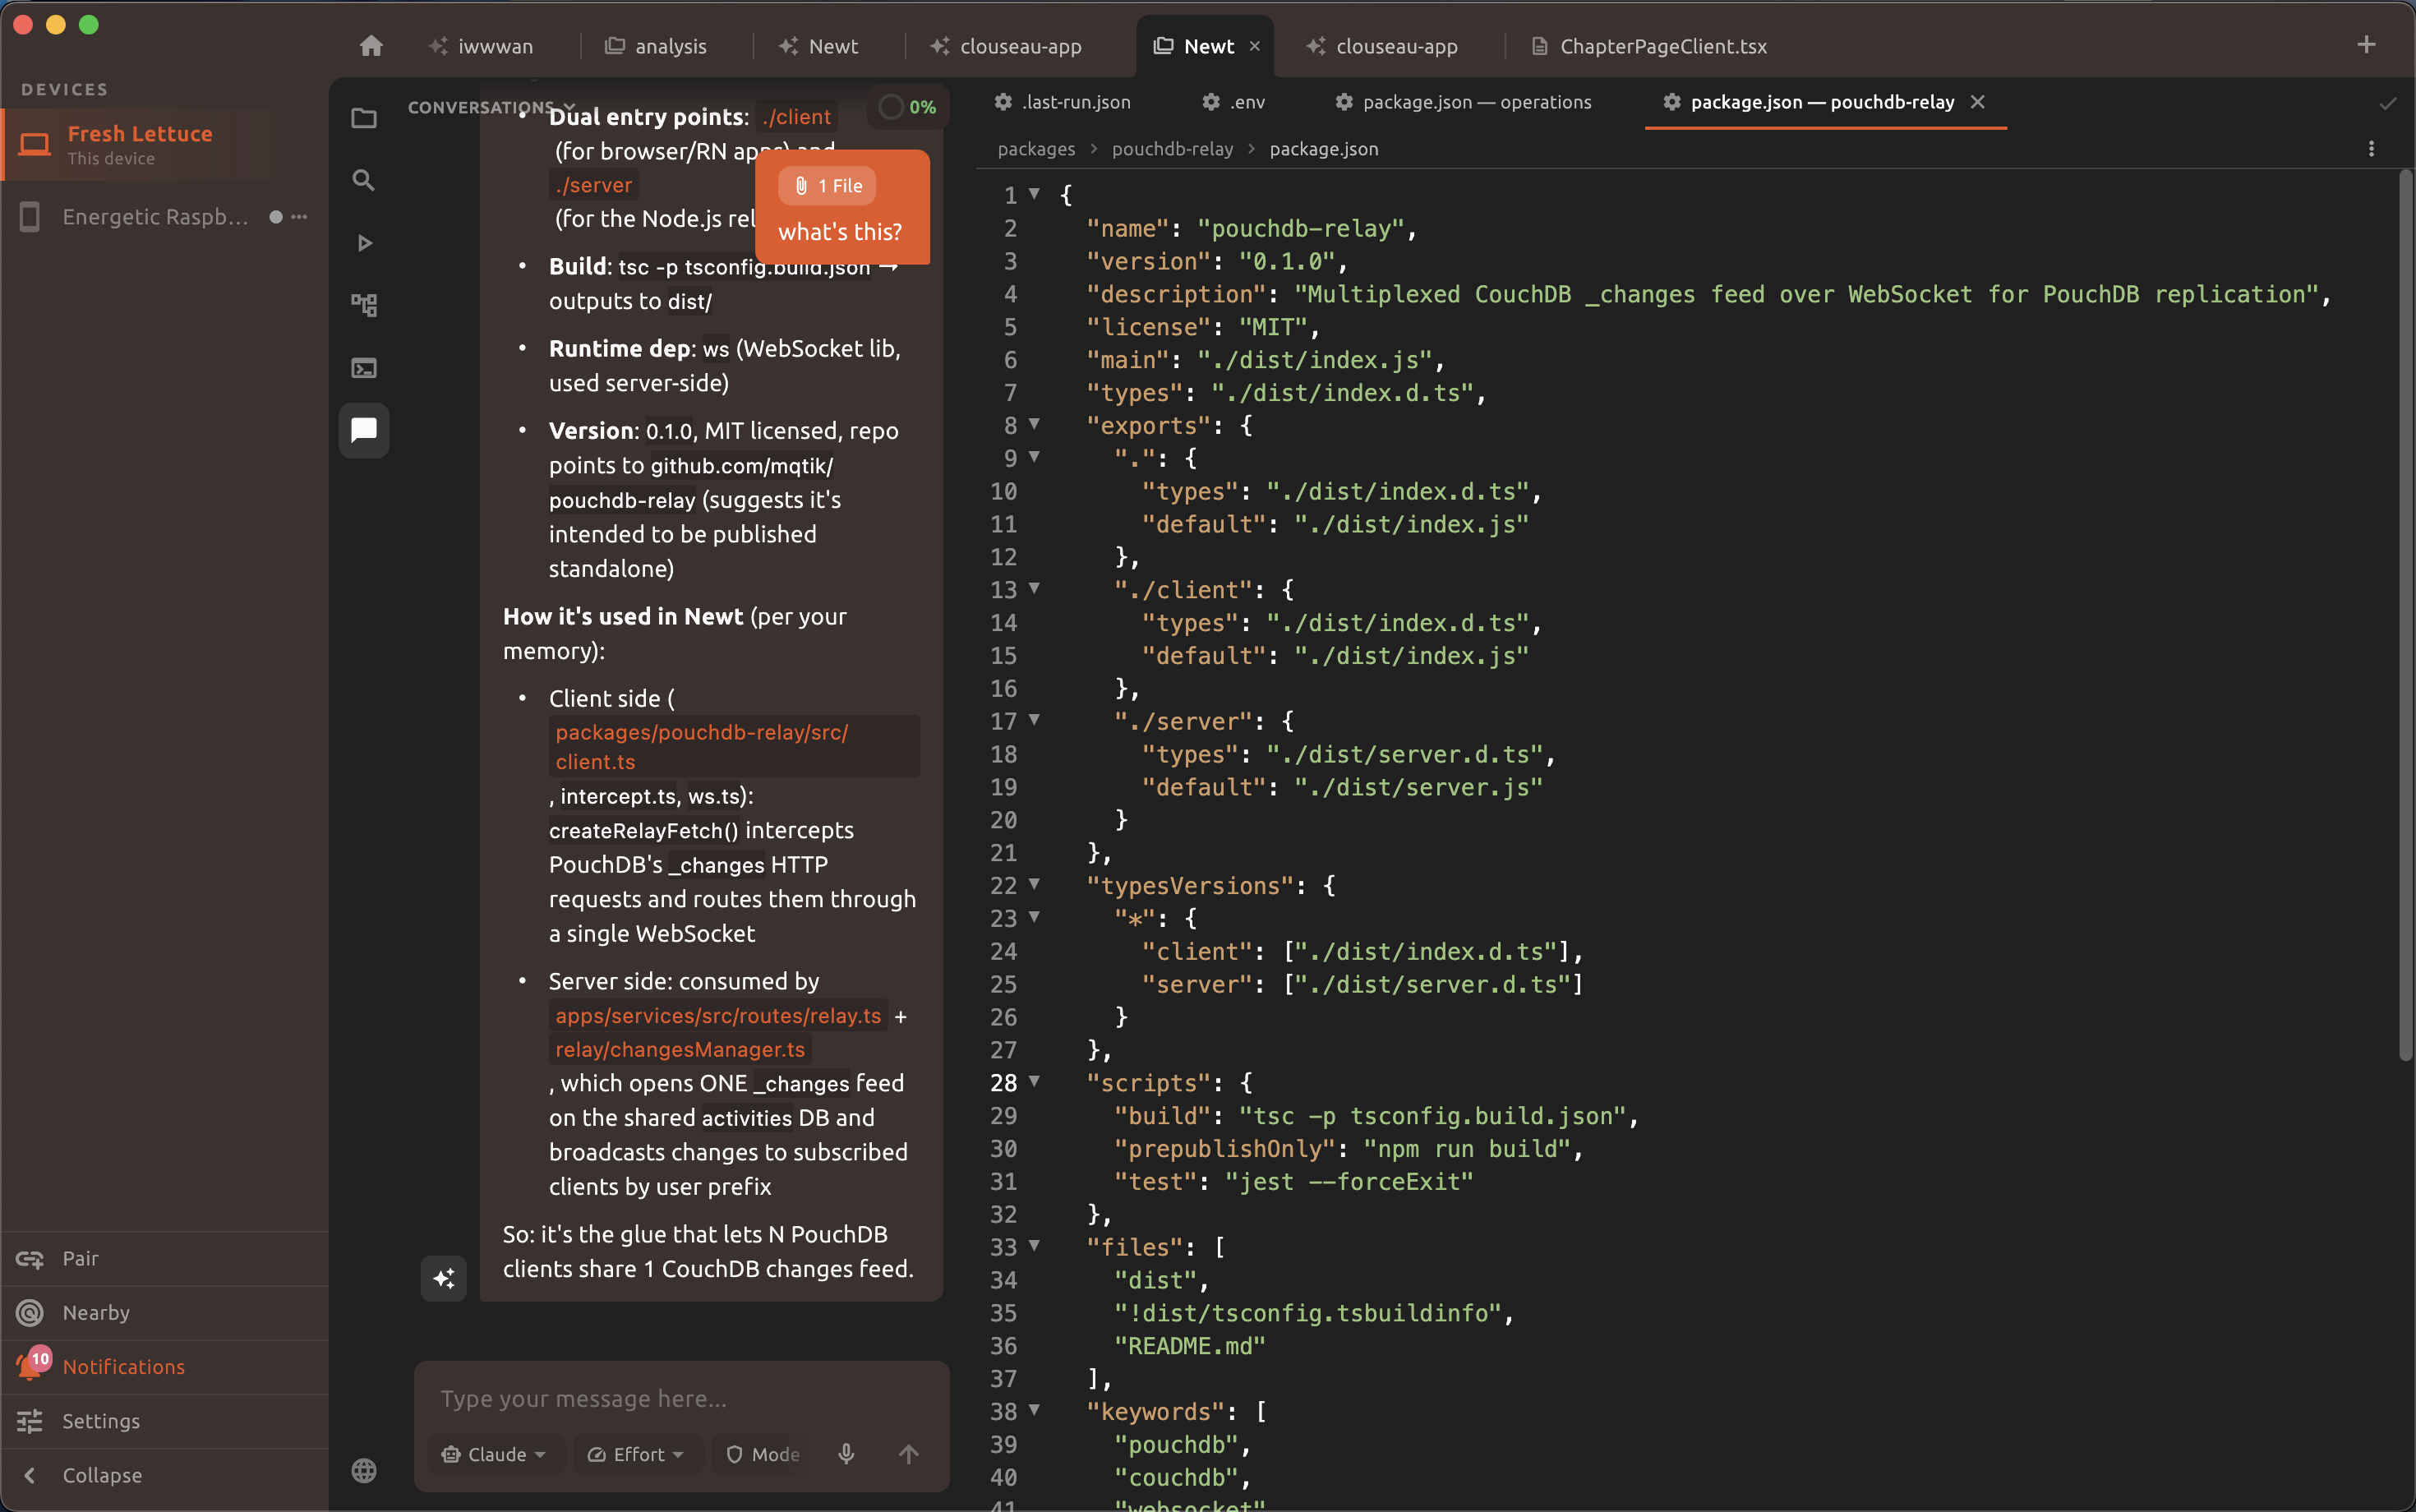This screenshot has width=2416, height=1512.
Task: Collapse the fold arrow at line 1
Action: (1034, 194)
